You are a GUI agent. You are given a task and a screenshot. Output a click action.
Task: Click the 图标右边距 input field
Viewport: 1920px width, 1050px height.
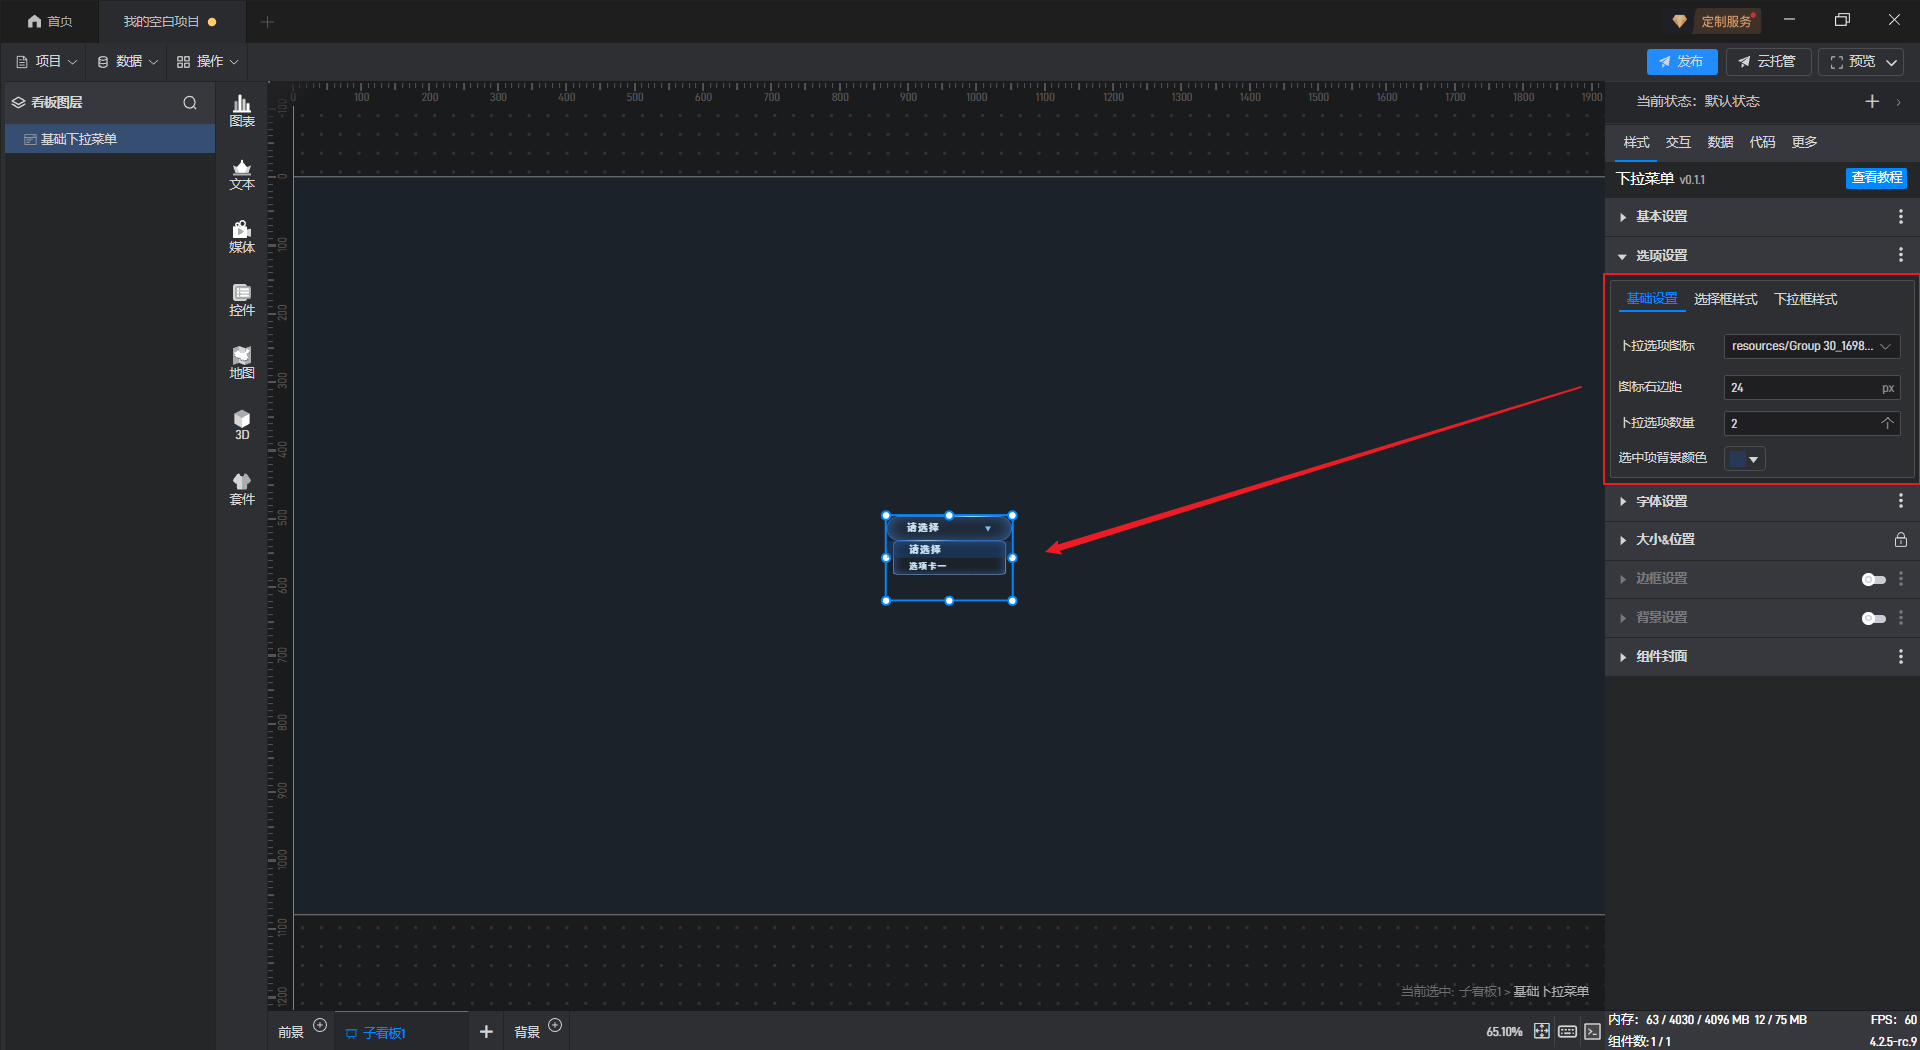tap(1811, 387)
